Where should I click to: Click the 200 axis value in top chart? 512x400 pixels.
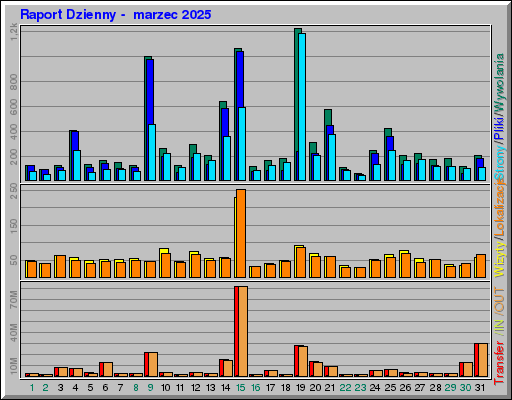tap(14, 157)
